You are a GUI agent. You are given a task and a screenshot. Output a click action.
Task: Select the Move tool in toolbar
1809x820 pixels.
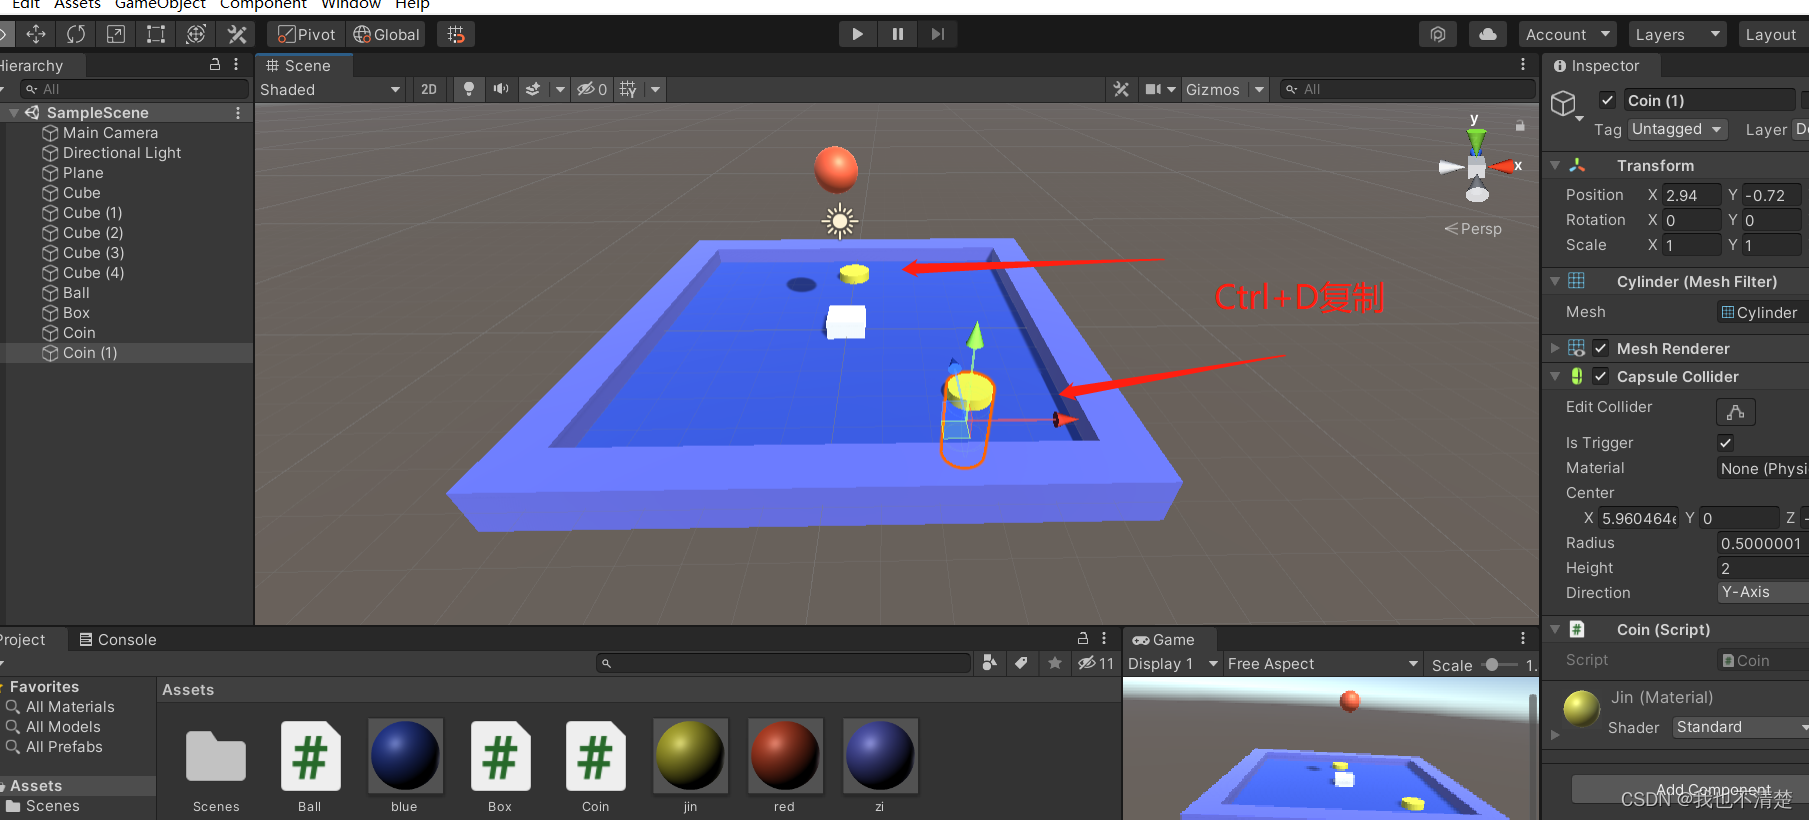(x=36, y=34)
